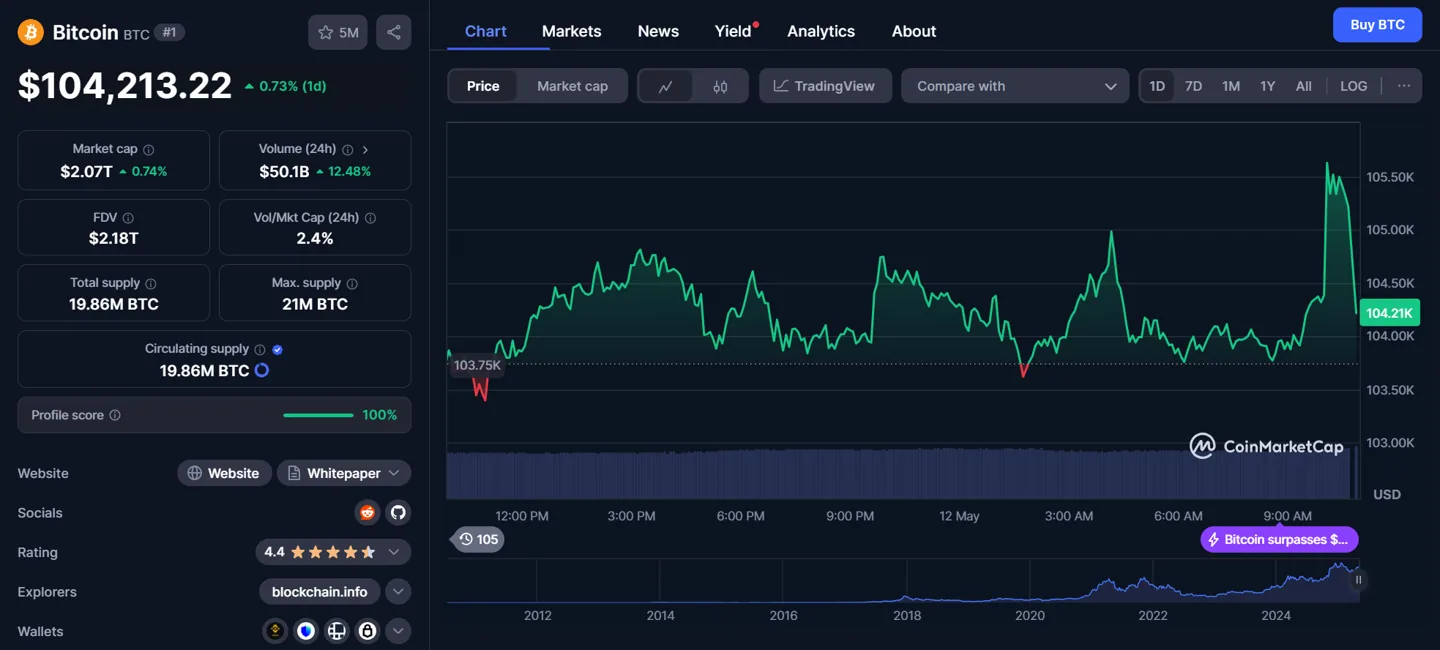The height and width of the screenshot is (650, 1440).
Task: Select Price chart mode
Action: (x=483, y=86)
